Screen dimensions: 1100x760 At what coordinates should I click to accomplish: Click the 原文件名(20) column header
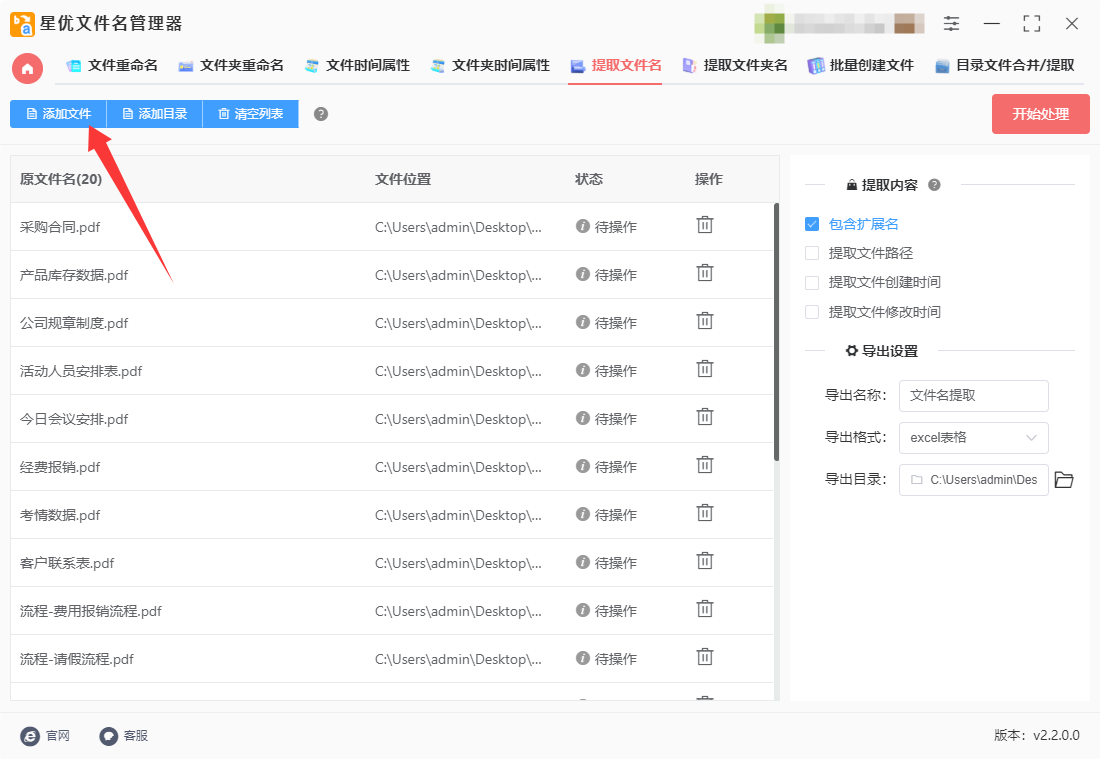[61, 180]
